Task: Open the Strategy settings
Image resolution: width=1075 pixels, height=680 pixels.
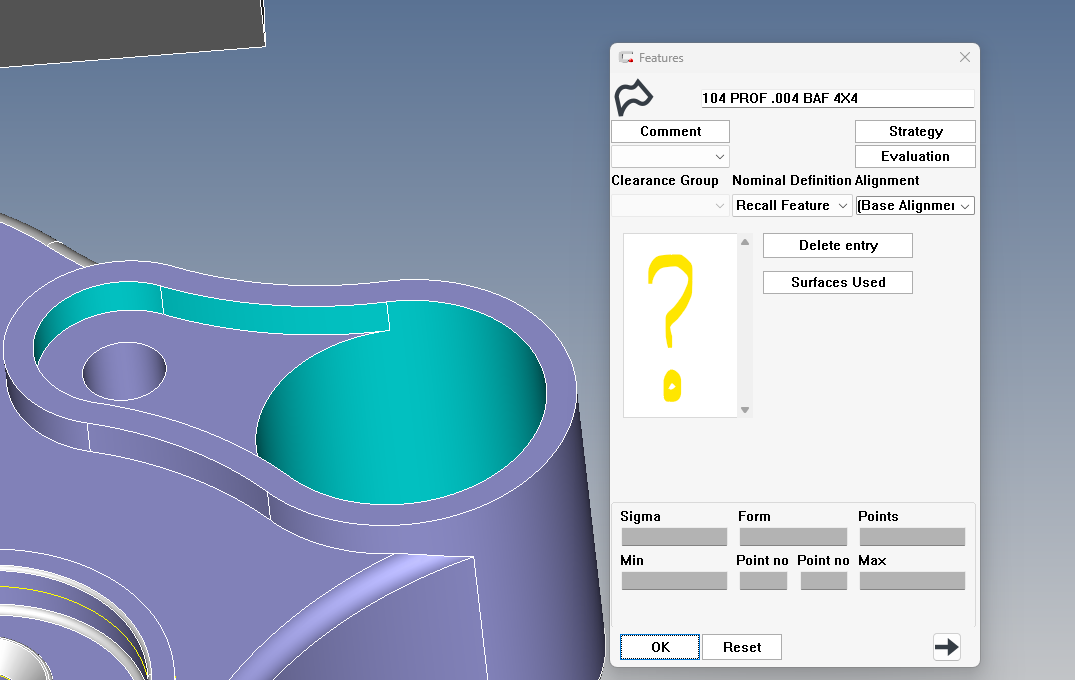Action: pyautogui.click(x=915, y=132)
